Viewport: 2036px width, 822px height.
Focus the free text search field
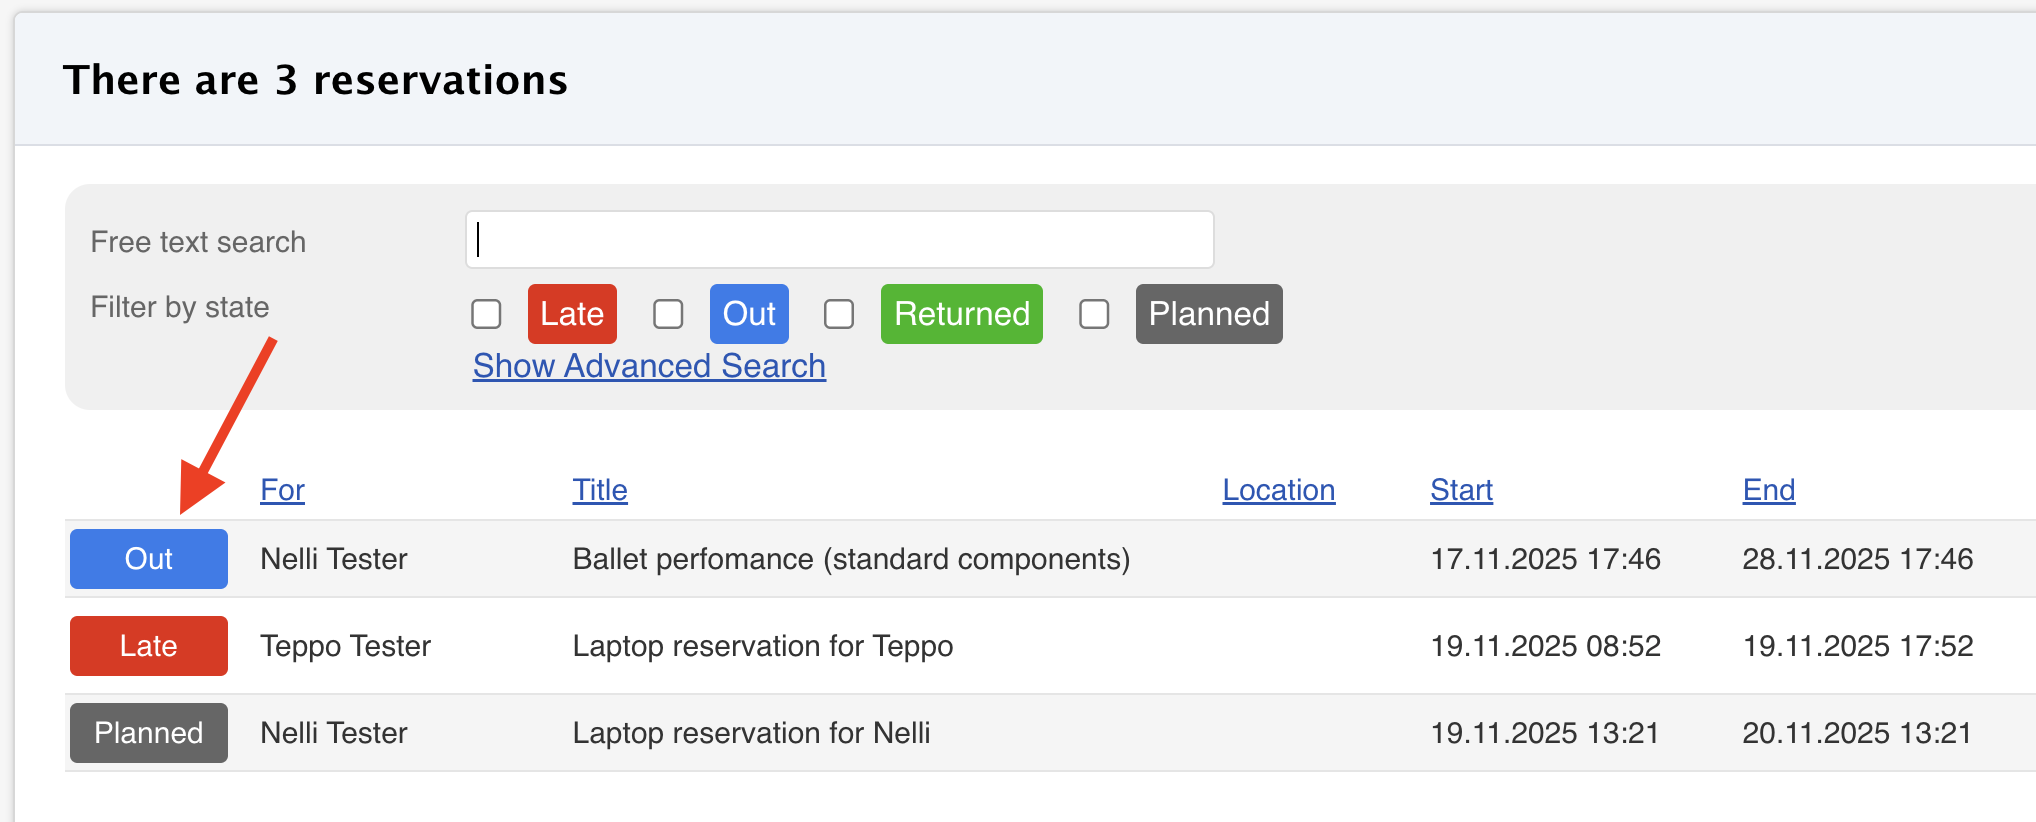pos(839,240)
